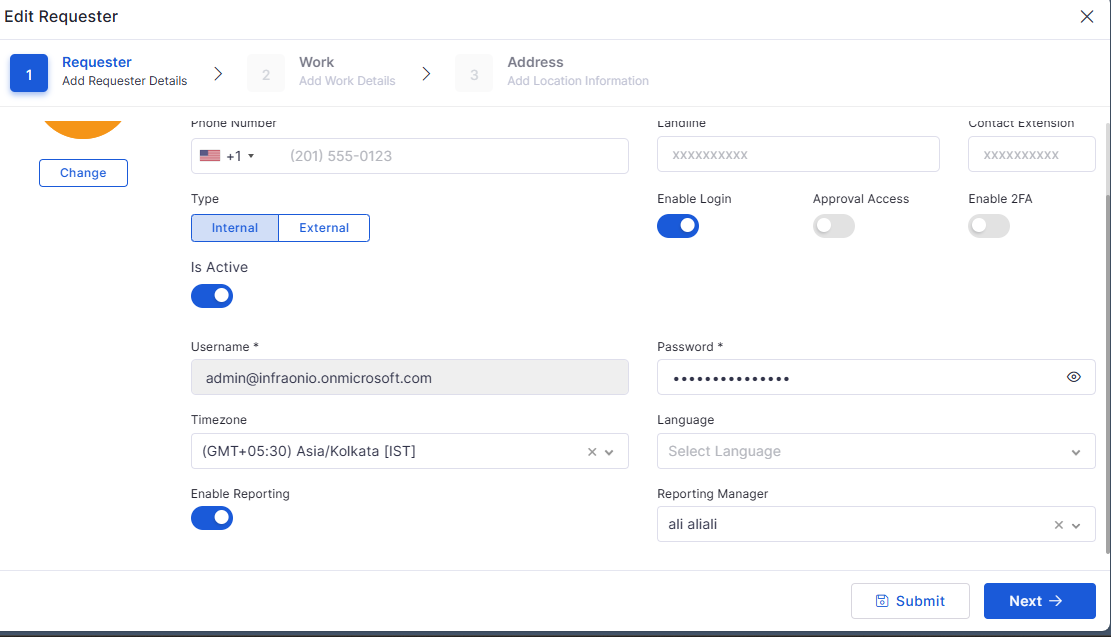
Task: Click the Submit button
Action: pyautogui.click(x=910, y=601)
